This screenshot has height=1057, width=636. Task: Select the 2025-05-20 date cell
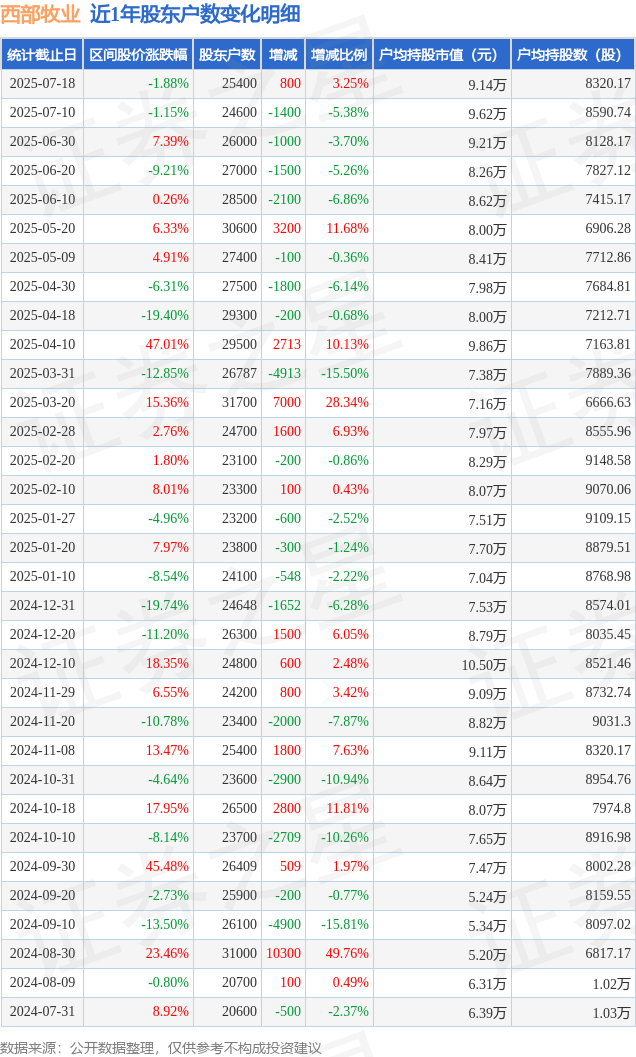click(x=42, y=229)
